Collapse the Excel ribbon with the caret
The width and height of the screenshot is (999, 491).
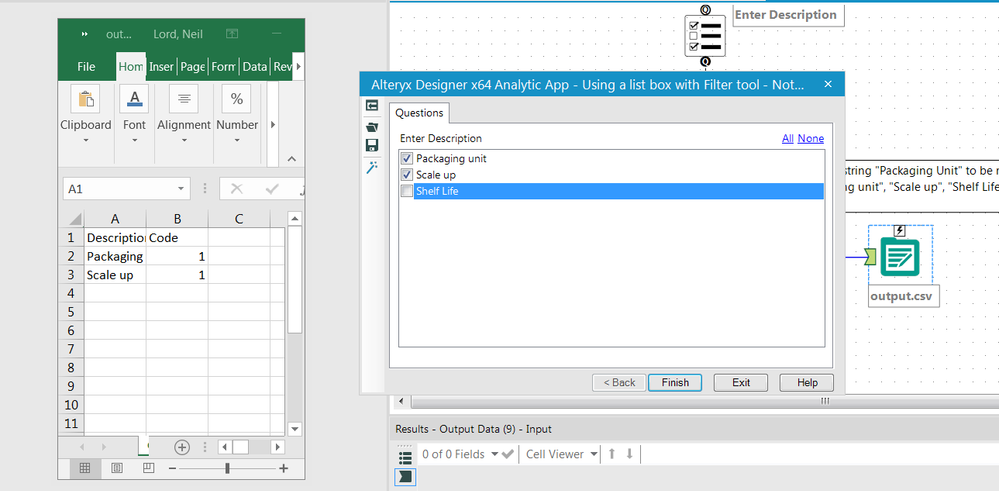pyautogui.click(x=291, y=159)
